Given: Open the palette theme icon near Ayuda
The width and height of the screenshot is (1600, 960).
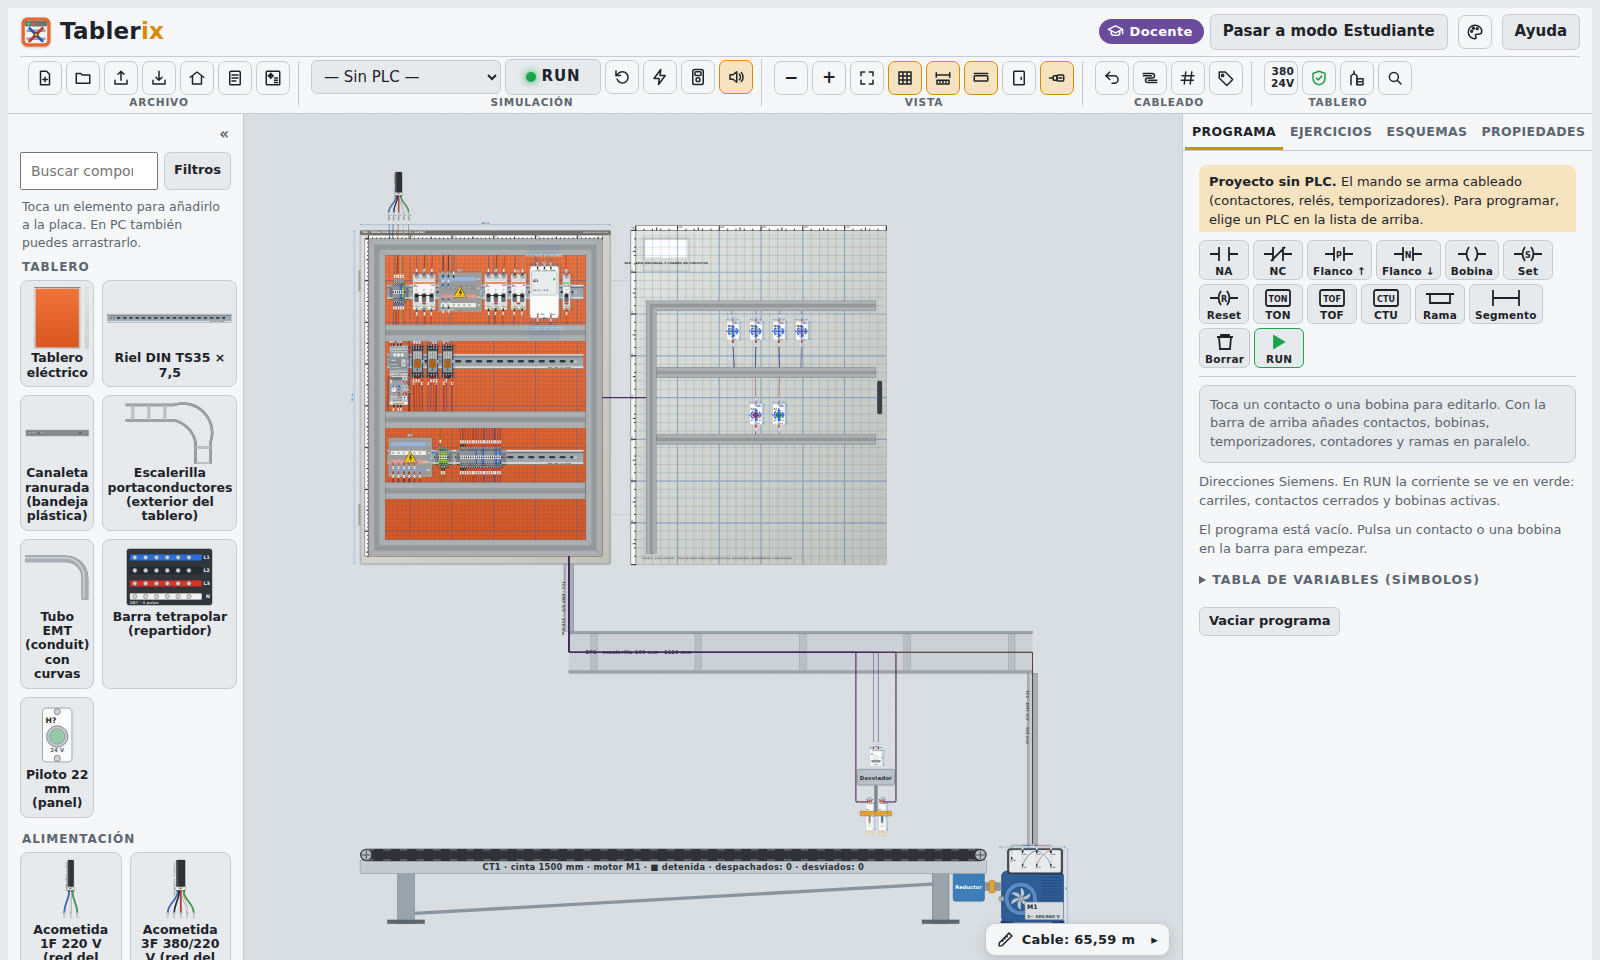Looking at the screenshot, I should [1475, 31].
